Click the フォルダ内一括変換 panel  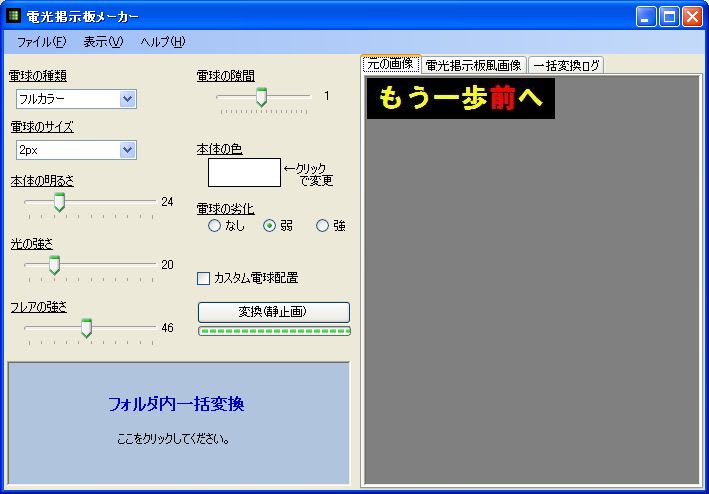pyautogui.click(x=178, y=422)
